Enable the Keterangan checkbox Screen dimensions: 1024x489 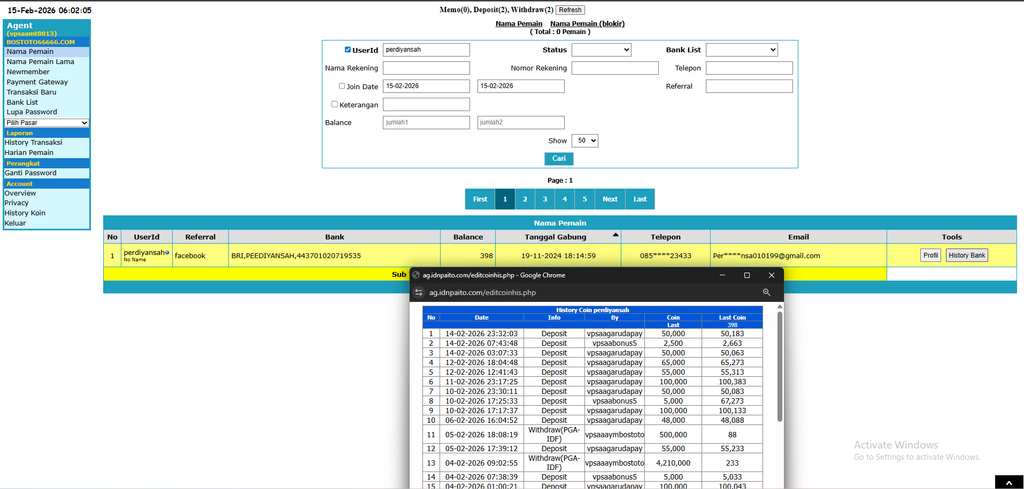tap(335, 104)
